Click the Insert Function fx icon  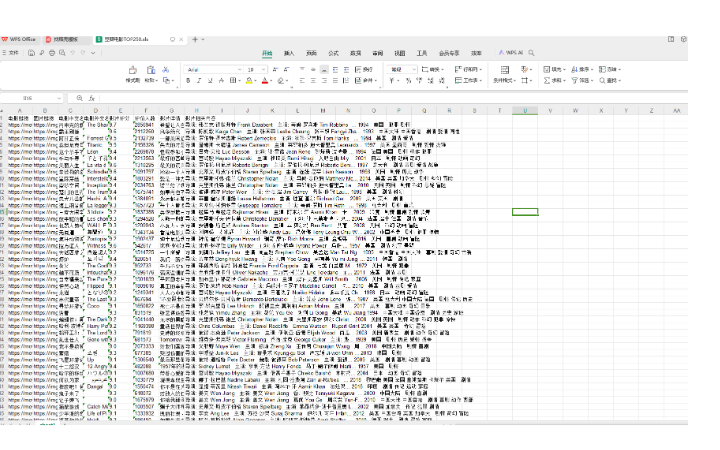[x=91, y=98]
